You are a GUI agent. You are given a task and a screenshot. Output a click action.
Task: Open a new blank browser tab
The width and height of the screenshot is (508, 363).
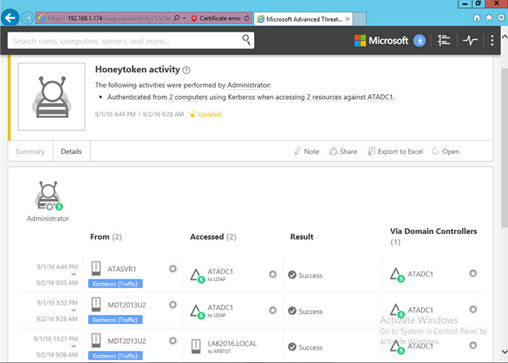click(360, 19)
